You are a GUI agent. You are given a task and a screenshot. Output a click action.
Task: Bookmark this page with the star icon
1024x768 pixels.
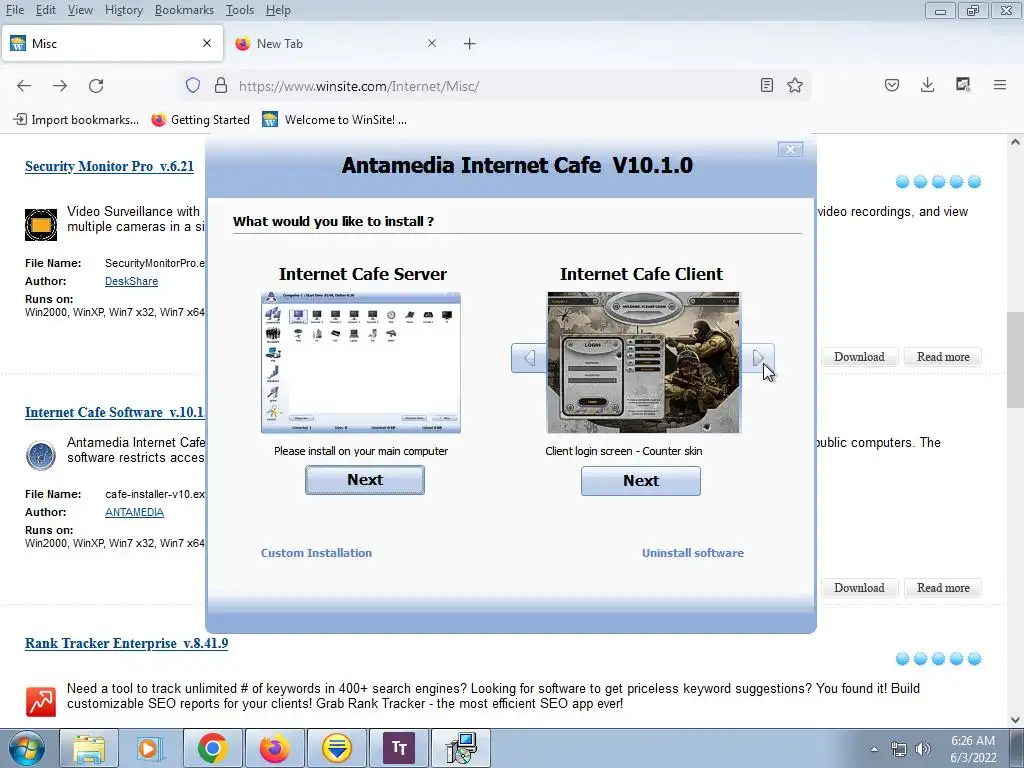pos(795,86)
